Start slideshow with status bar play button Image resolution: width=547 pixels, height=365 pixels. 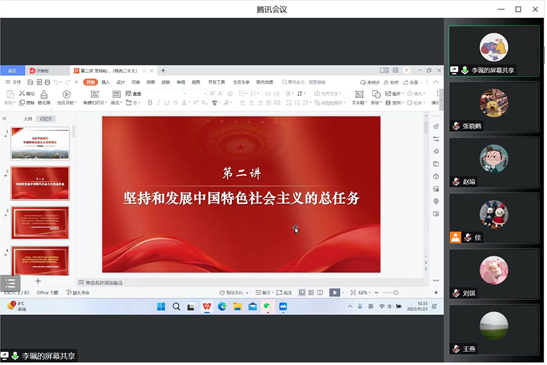coord(335,293)
